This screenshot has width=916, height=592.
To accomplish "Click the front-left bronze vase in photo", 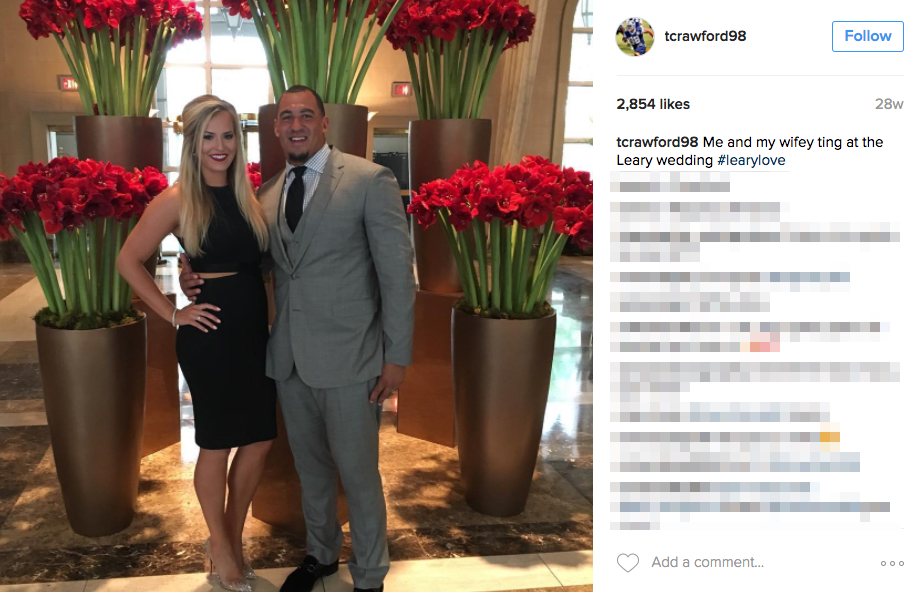I will [92, 424].
